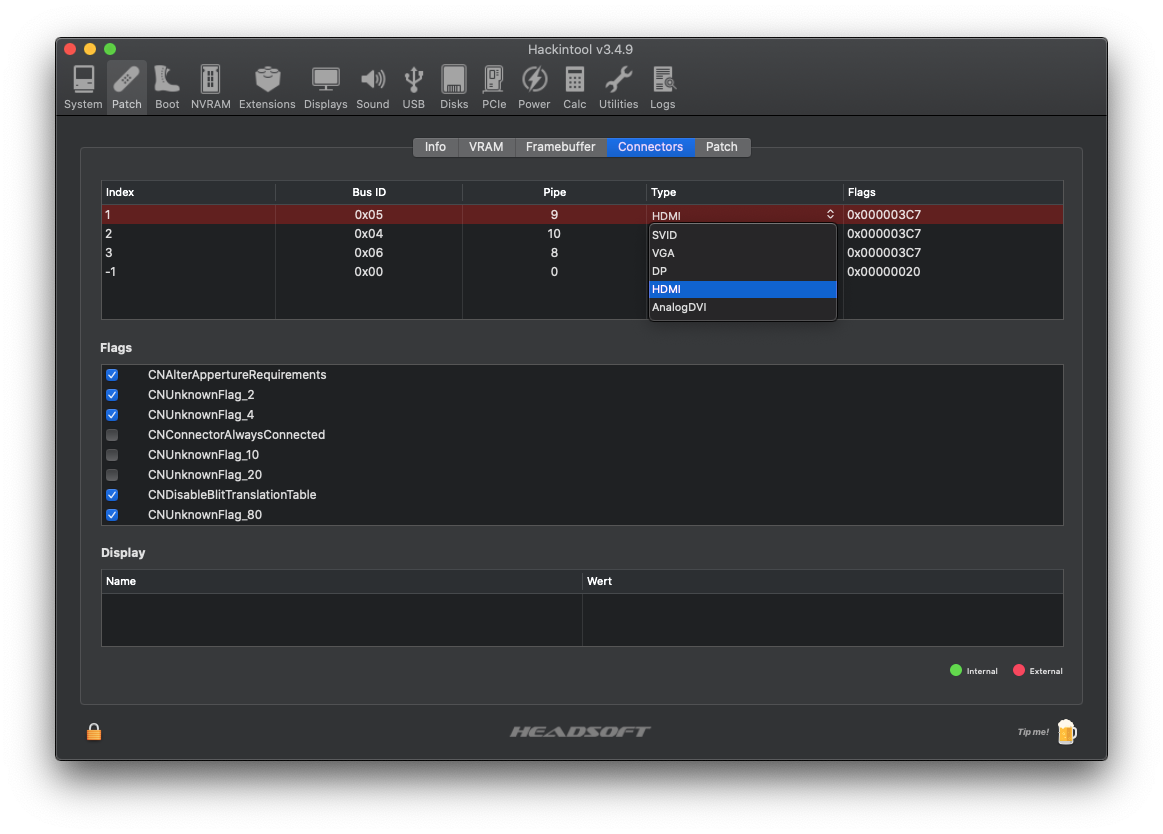Click the Calc calculator icon
The height and width of the screenshot is (834, 1163).
(574, 87)
